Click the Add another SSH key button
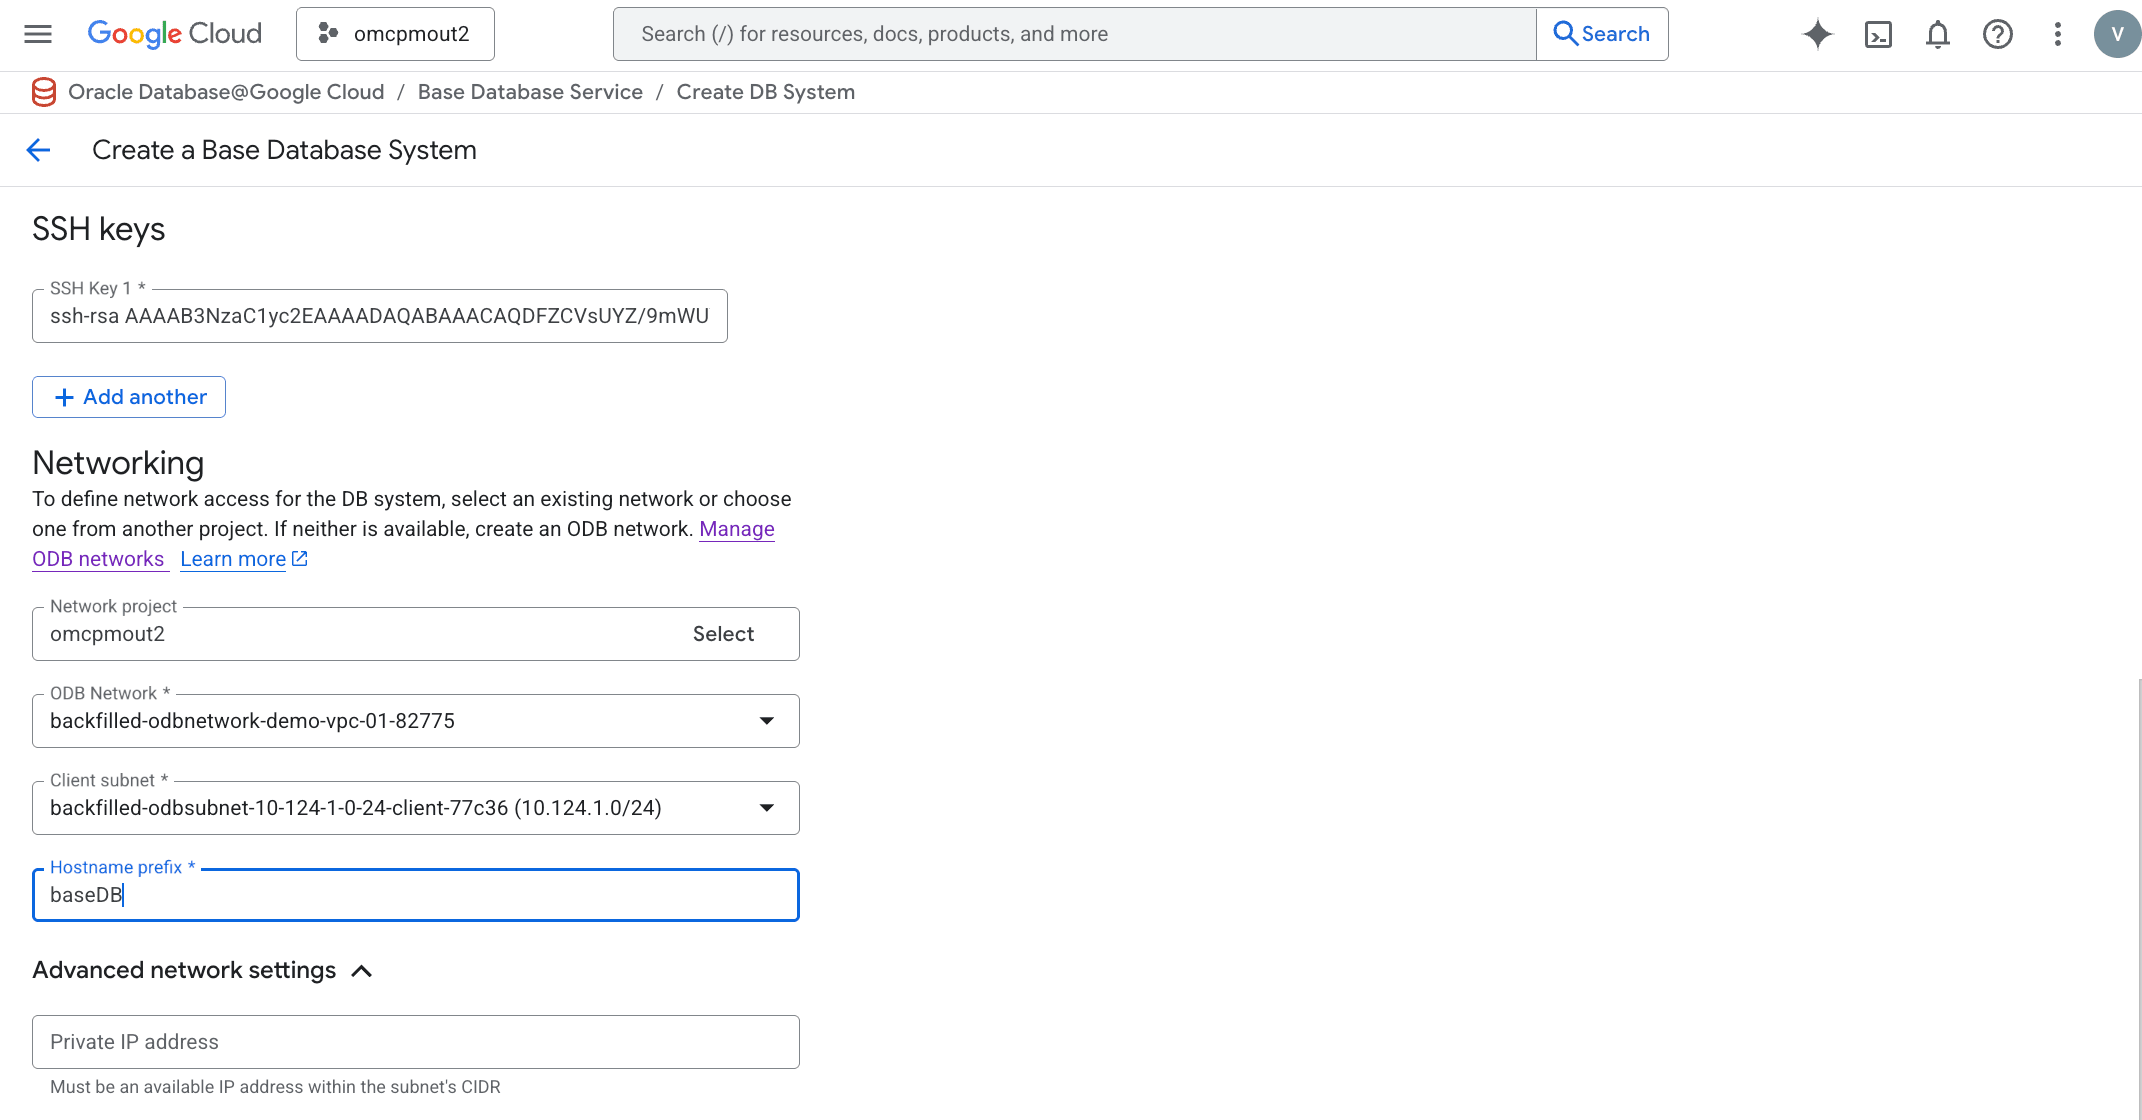The image size is (2142, 1120). pos(128,396)
